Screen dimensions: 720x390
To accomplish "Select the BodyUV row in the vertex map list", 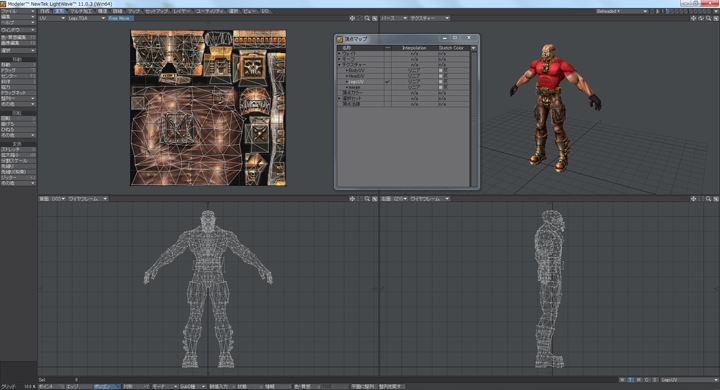I will pyautogui.click(x=403, y=70).
